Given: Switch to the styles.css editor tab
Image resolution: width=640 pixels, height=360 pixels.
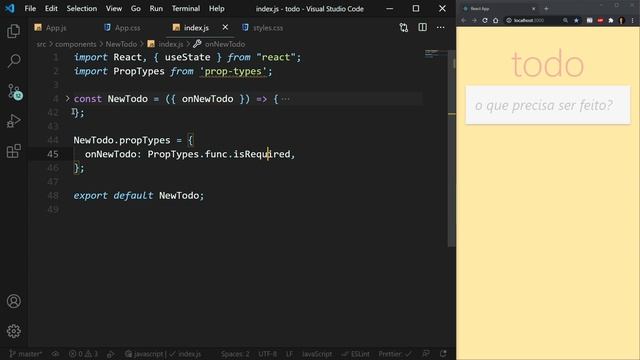Looking at the screenshot, I should [262, 27].
